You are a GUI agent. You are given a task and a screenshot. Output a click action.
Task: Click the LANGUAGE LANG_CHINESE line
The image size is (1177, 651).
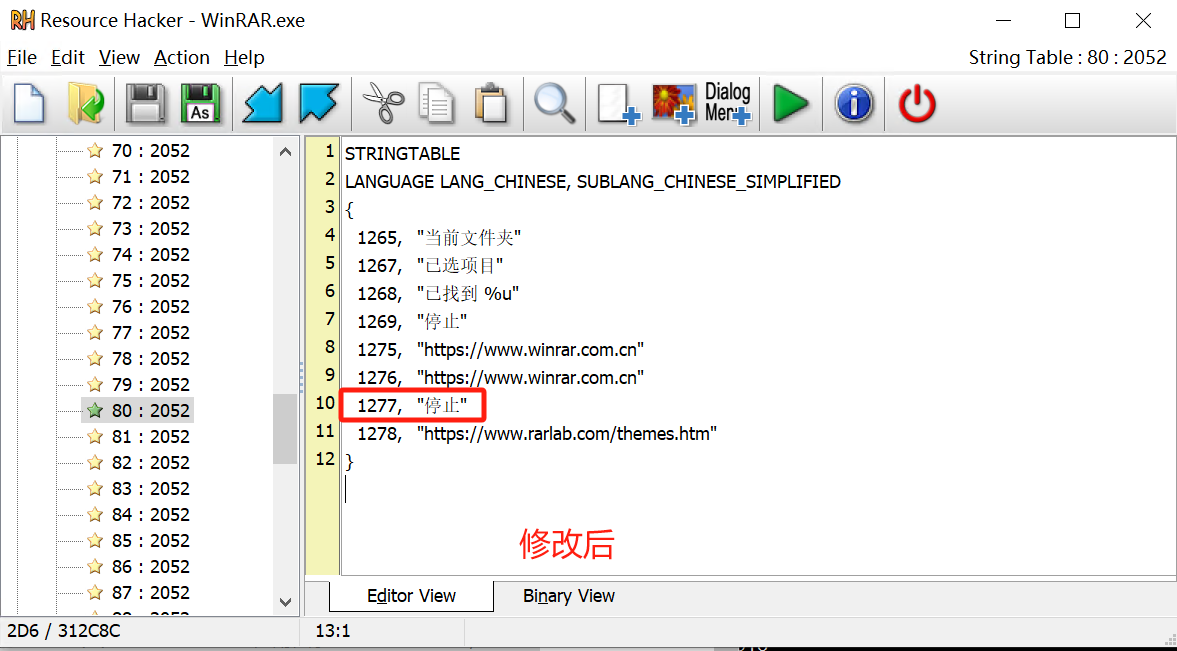pyautogui.click(x=592, y=182)
